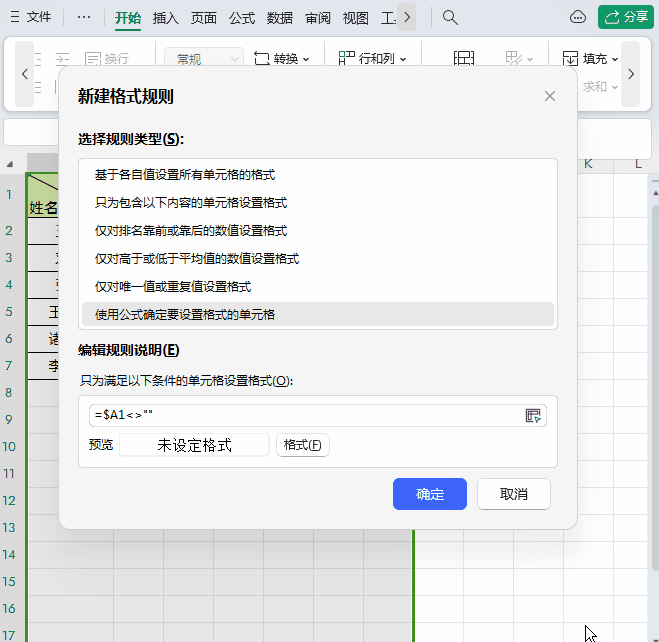Open the three-dots more options menu
Screen dimensions: 659x642
click(x=84, y=17)
